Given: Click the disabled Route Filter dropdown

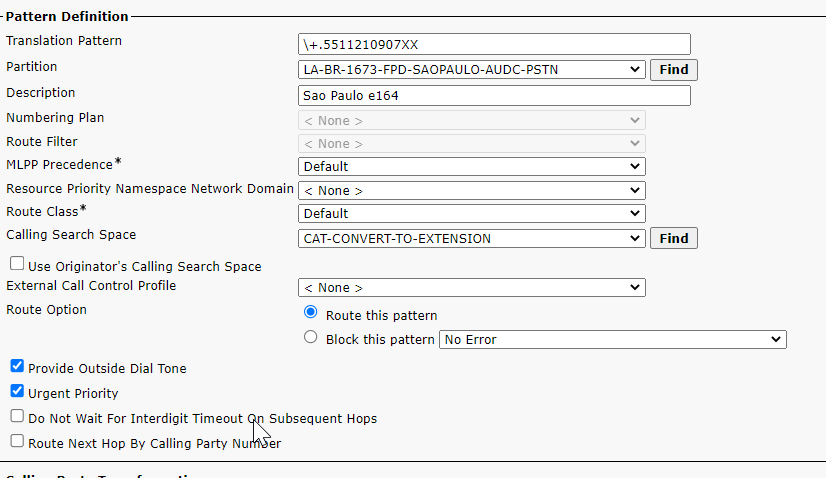Looking at the screenshot, I should [x=472, y=143].
